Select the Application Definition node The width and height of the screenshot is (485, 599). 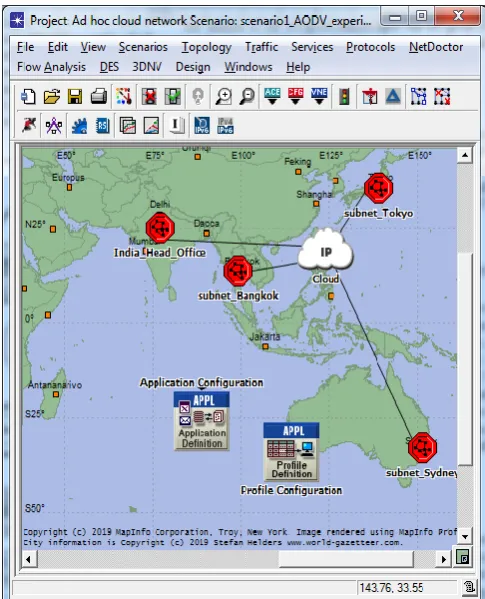(202, 421)
